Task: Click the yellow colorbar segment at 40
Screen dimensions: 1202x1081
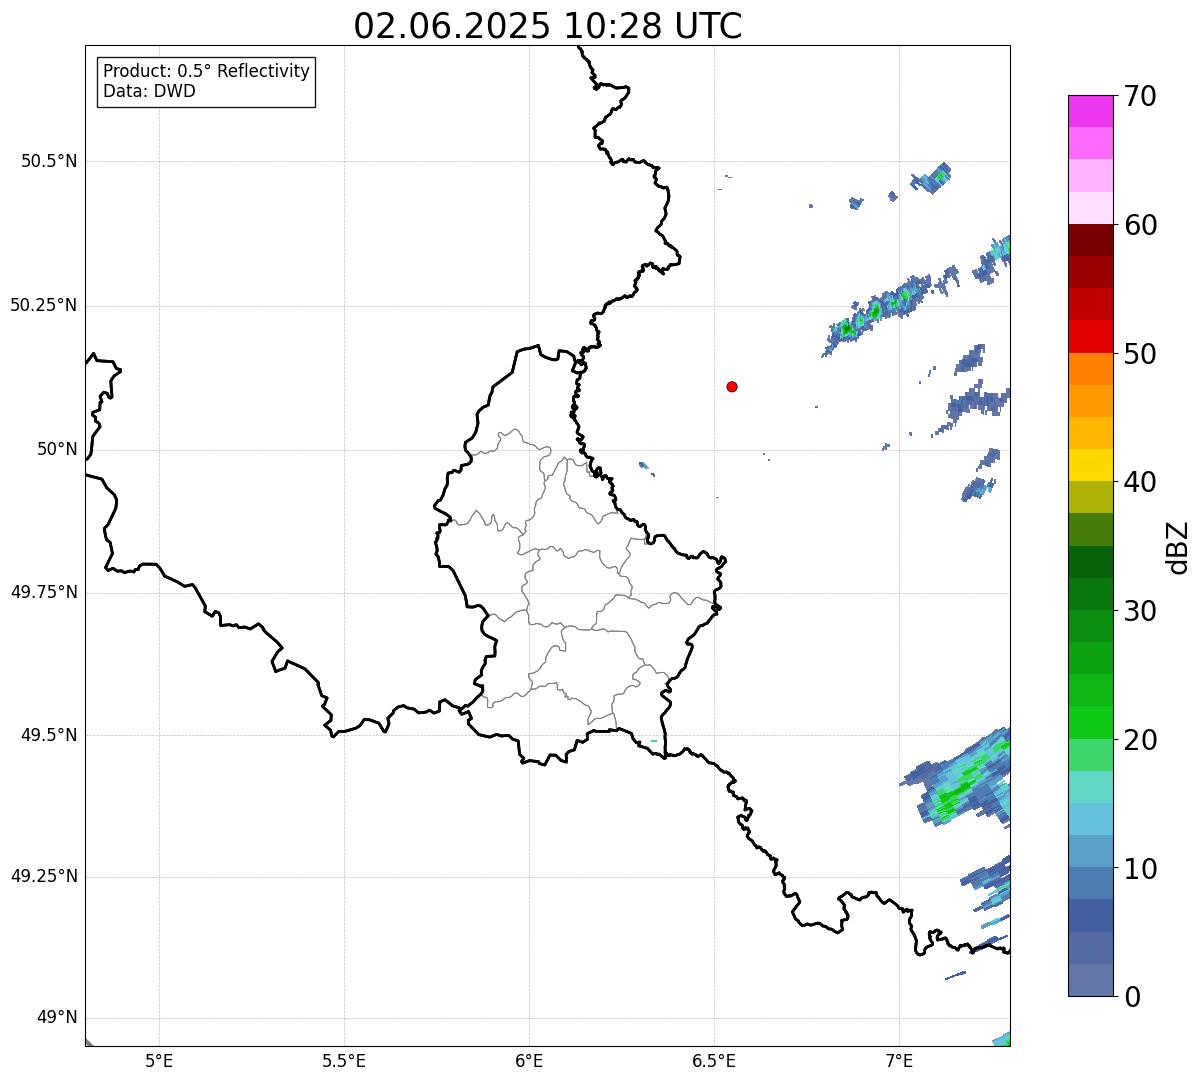Action: tap(1090, 465)
